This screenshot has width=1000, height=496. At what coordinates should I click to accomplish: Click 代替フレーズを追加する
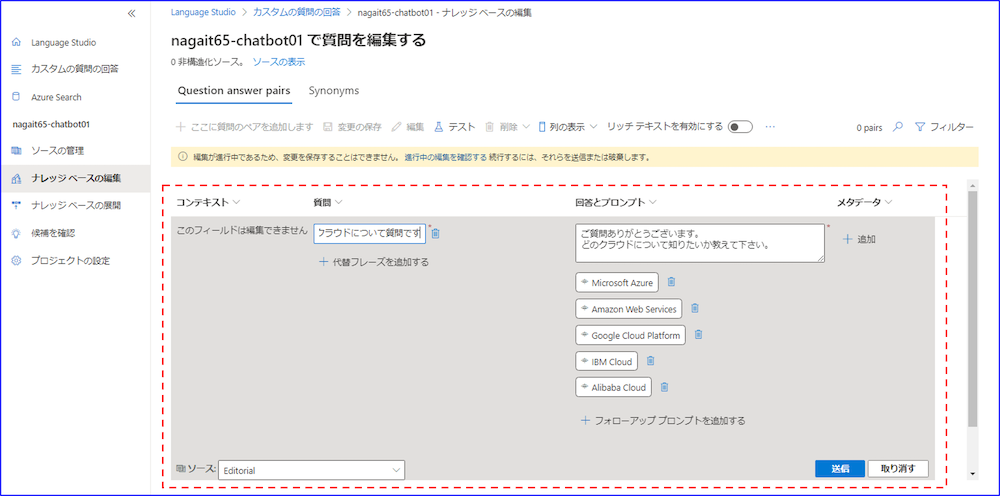point(374,262)
